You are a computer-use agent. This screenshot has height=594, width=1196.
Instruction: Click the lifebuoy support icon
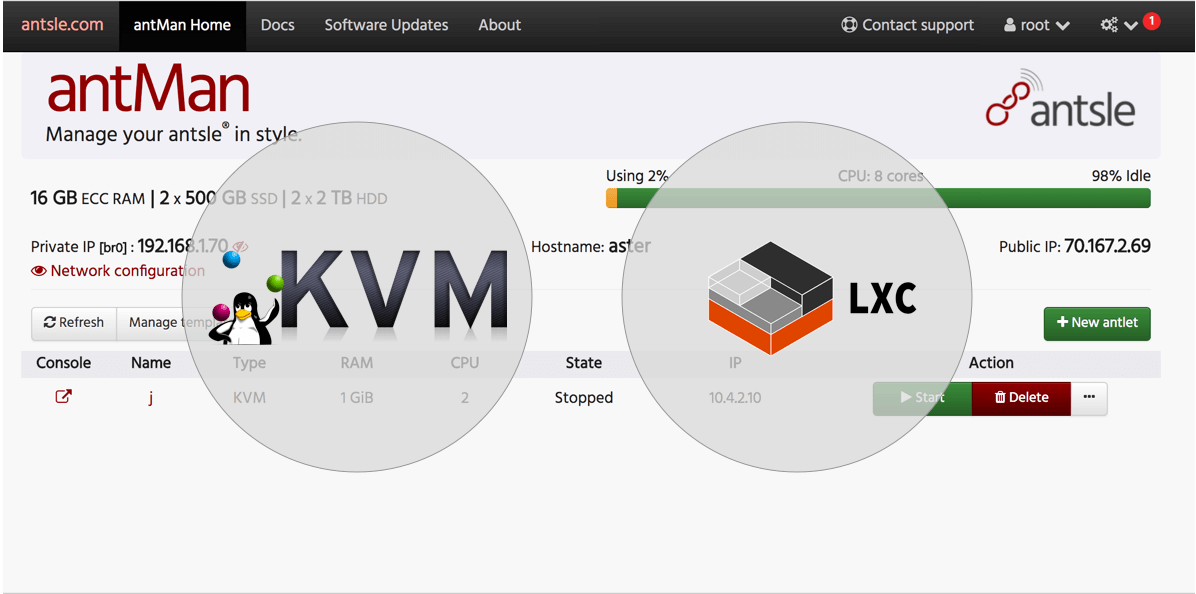pos(850,25)
